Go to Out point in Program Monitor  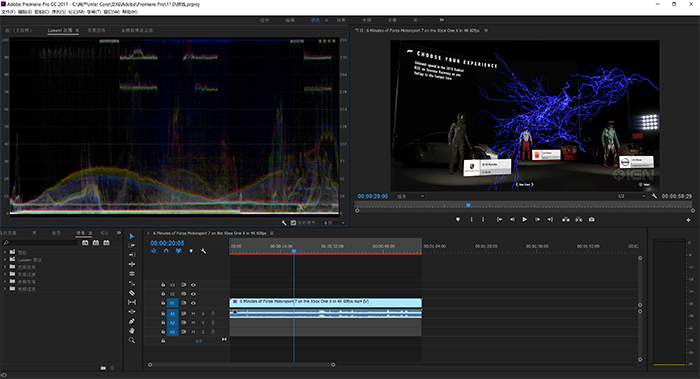(550, 219)
